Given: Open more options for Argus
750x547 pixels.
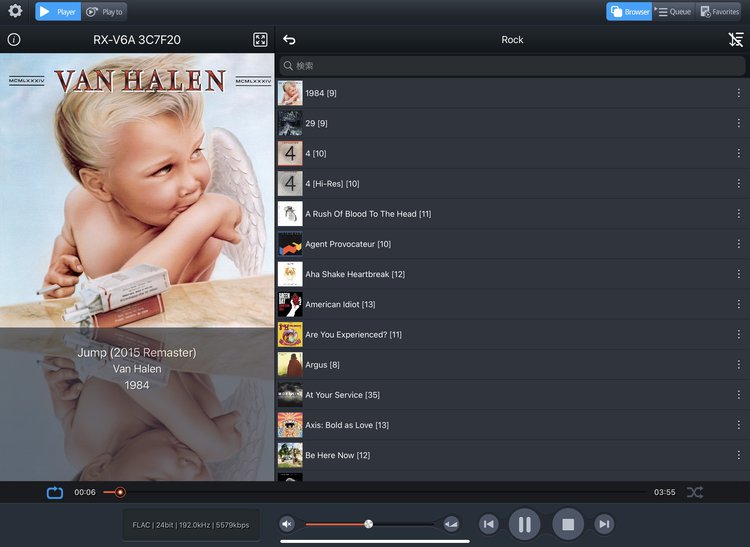Looking at the screenshot, I should click(x=739, y=364).
